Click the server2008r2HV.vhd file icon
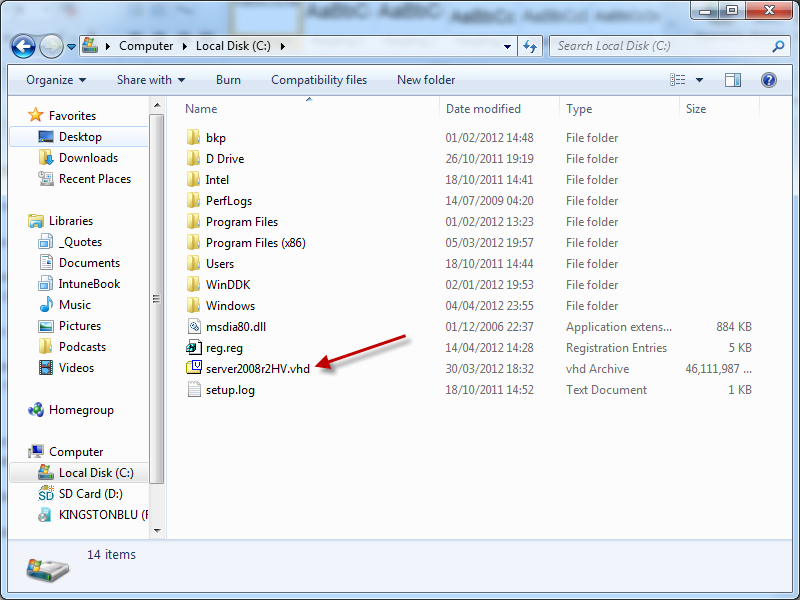 (195, 369)
